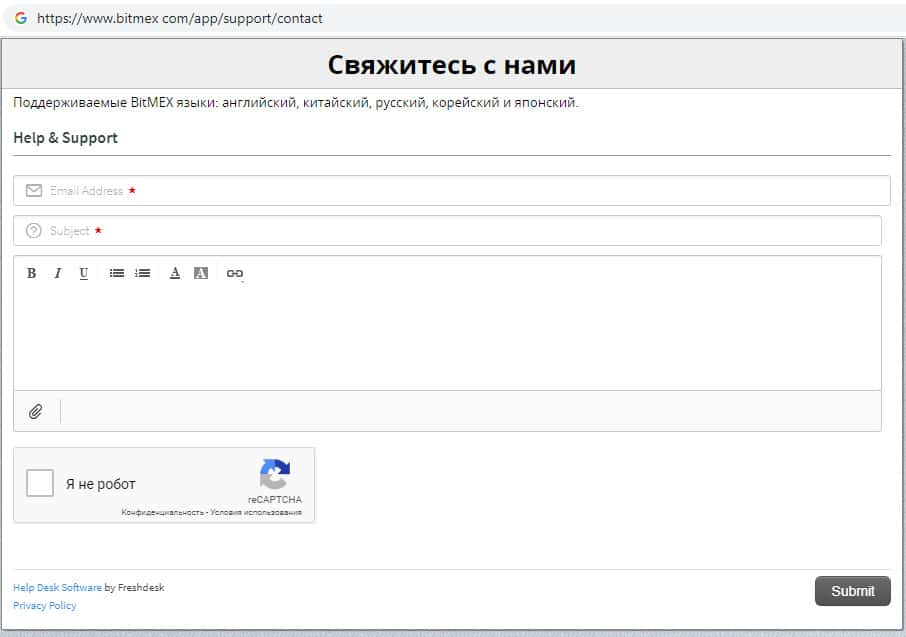Apply underline formatting to text
The image size is (906, 637).
(x=83, y=273)
